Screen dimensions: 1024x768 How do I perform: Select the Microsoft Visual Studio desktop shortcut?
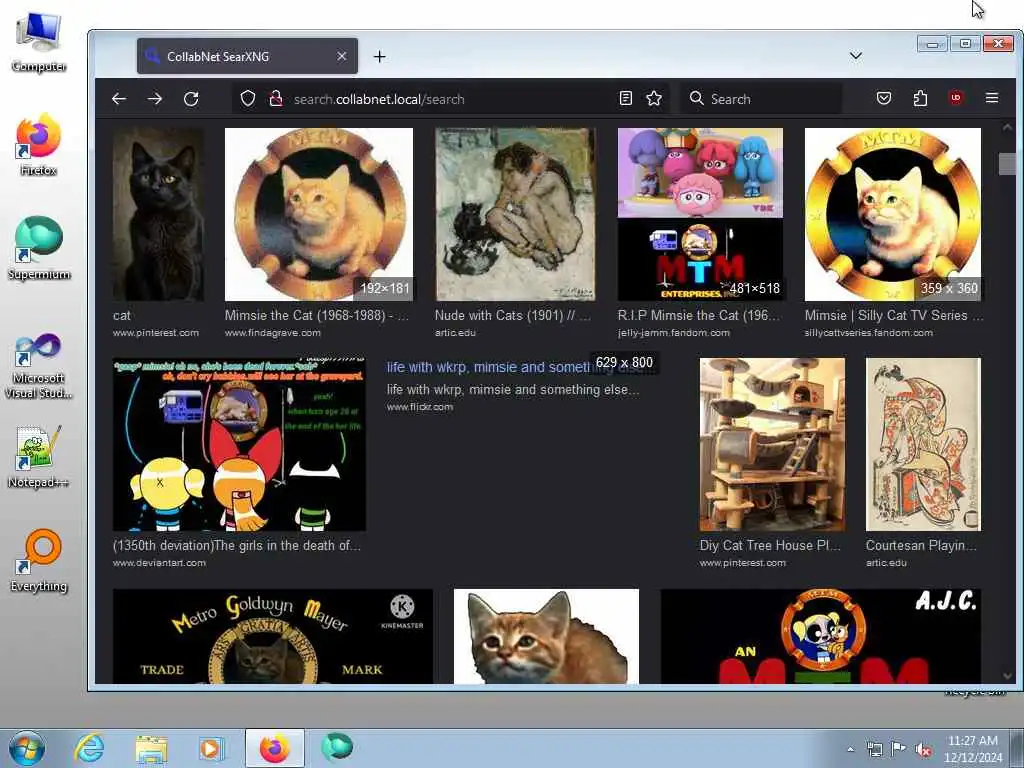coord(39,364)
